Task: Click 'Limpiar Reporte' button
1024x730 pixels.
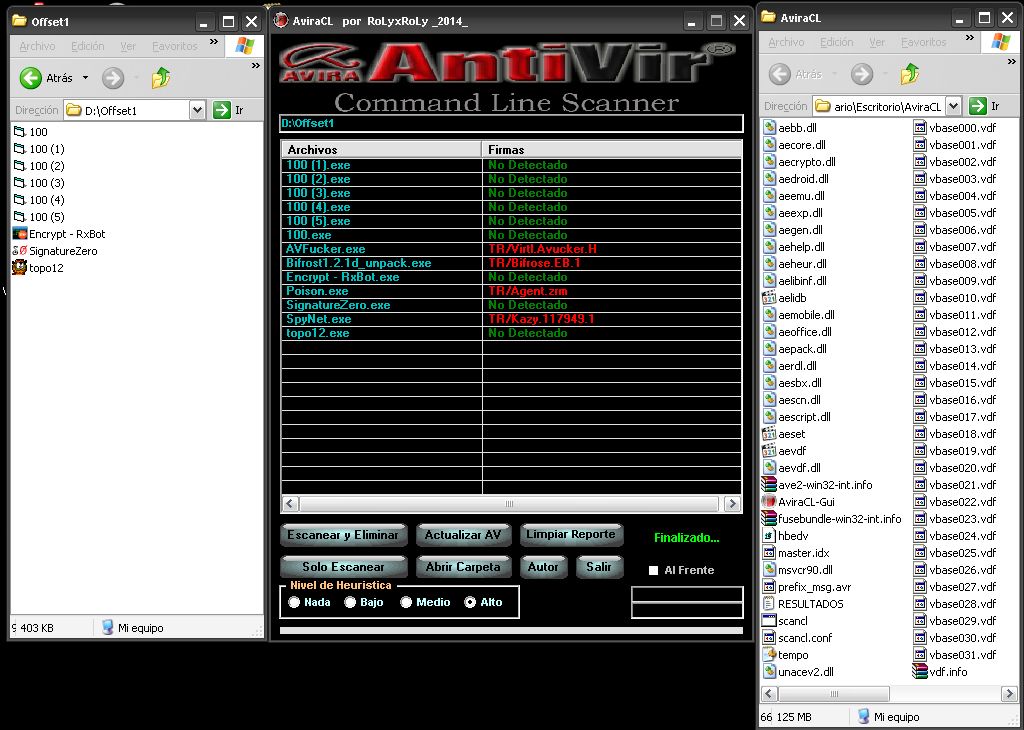Action: 571,534
